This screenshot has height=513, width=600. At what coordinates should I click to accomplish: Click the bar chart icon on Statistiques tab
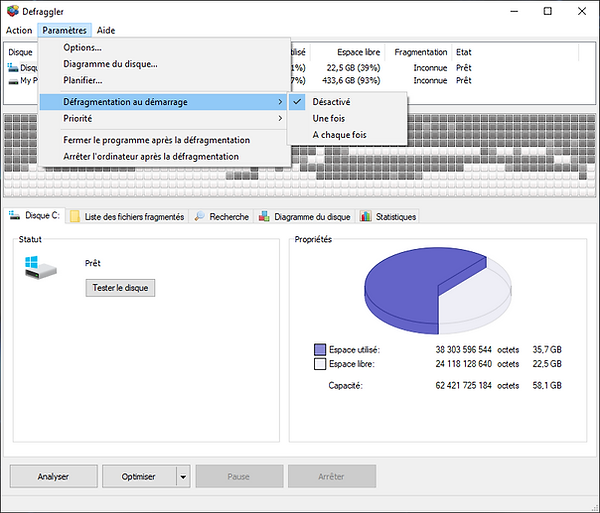365,217
